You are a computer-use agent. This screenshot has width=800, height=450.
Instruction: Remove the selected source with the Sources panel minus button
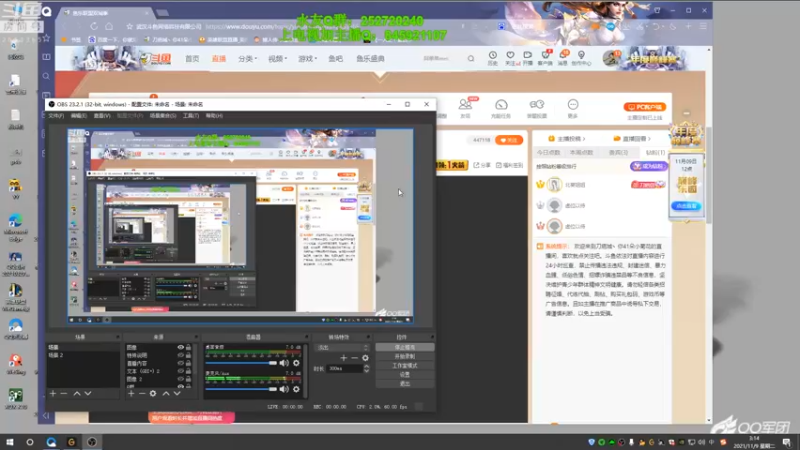pyautogui.click(x=142, y=394)
